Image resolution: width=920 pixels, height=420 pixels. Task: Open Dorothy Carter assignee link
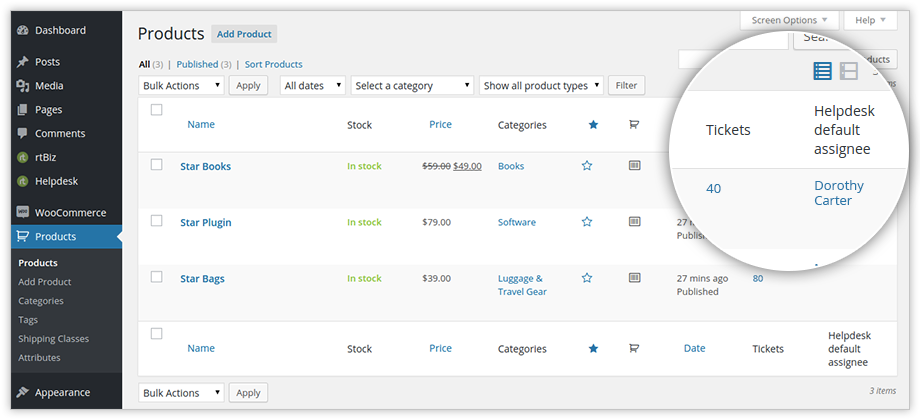[x=839, y=193]
